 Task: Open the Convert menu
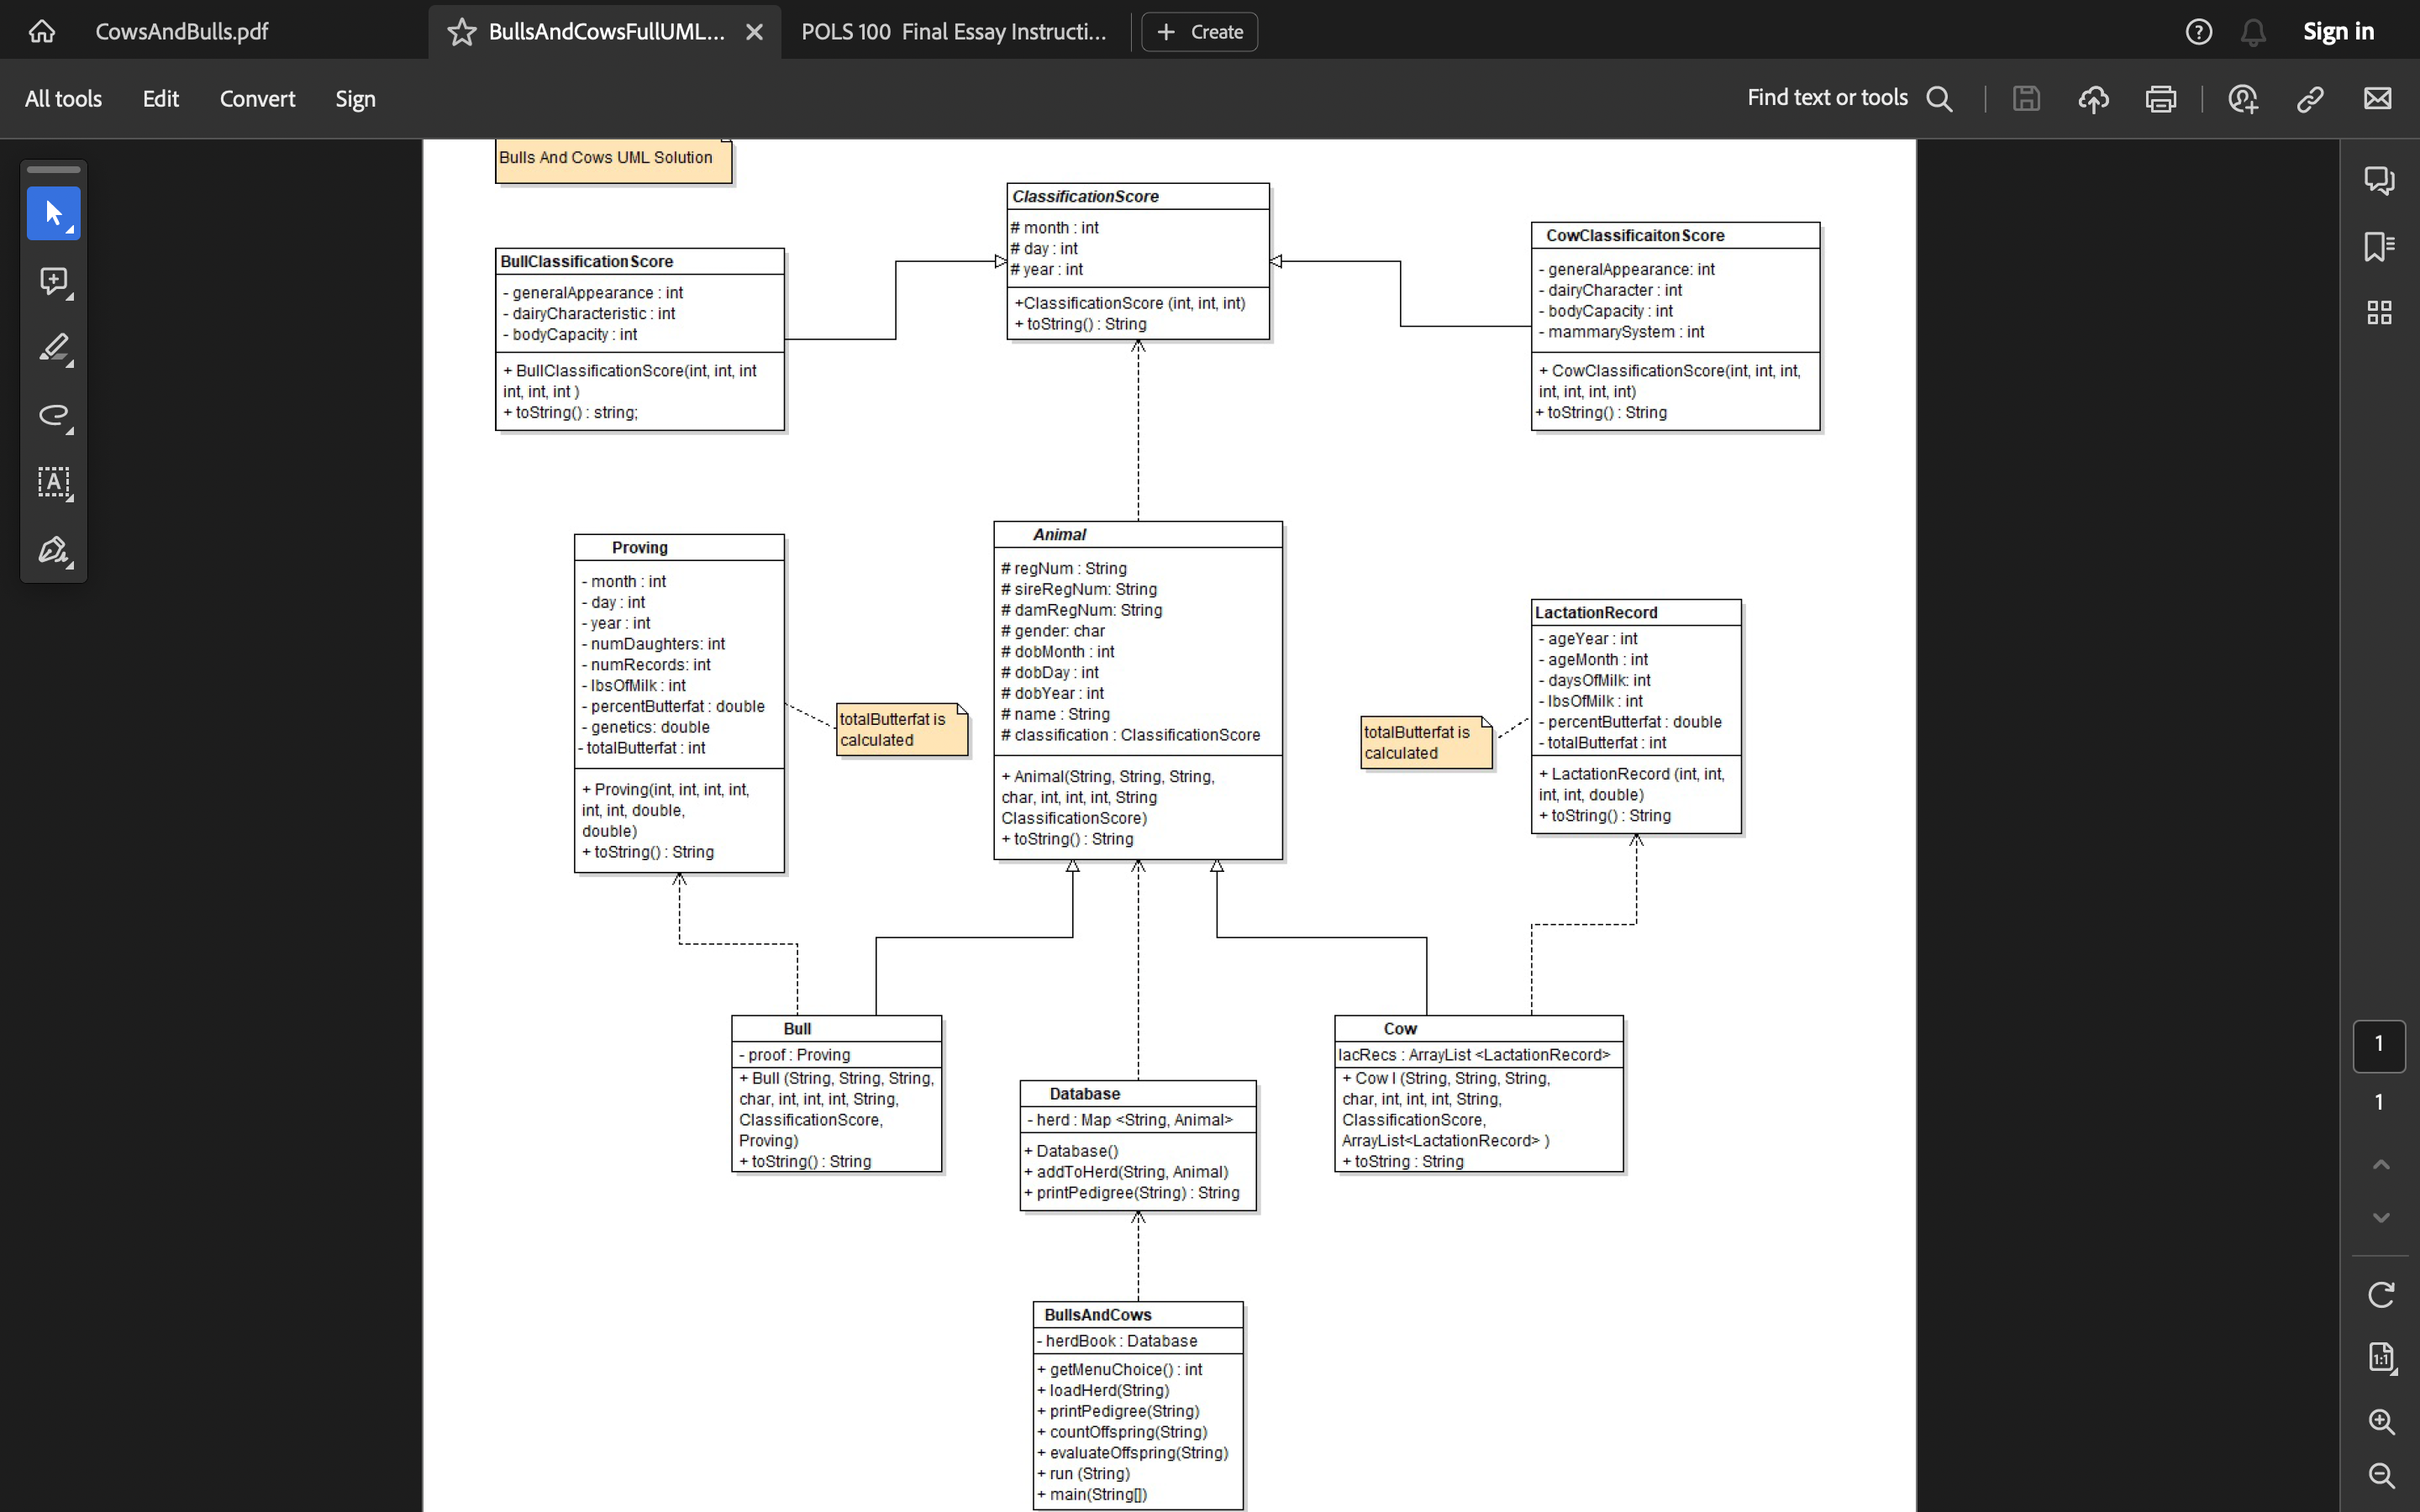pos(257,98)
